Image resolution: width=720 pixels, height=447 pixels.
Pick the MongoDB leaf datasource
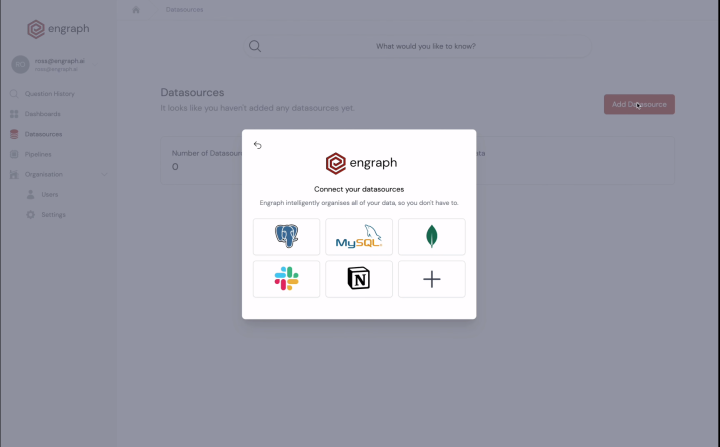(x=432, y=237)
